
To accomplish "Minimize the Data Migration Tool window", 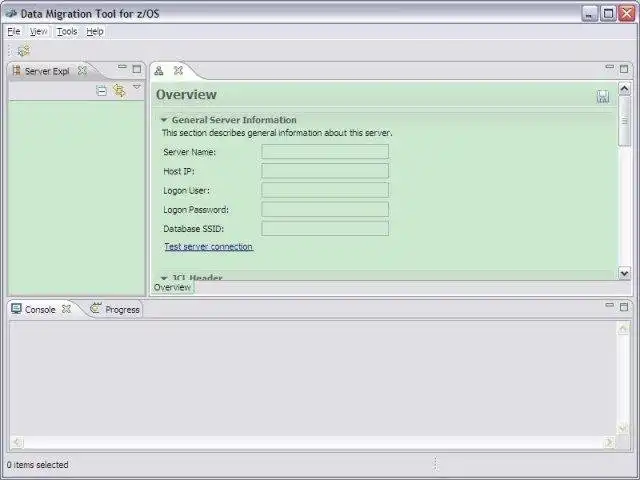I will point(590,14).
